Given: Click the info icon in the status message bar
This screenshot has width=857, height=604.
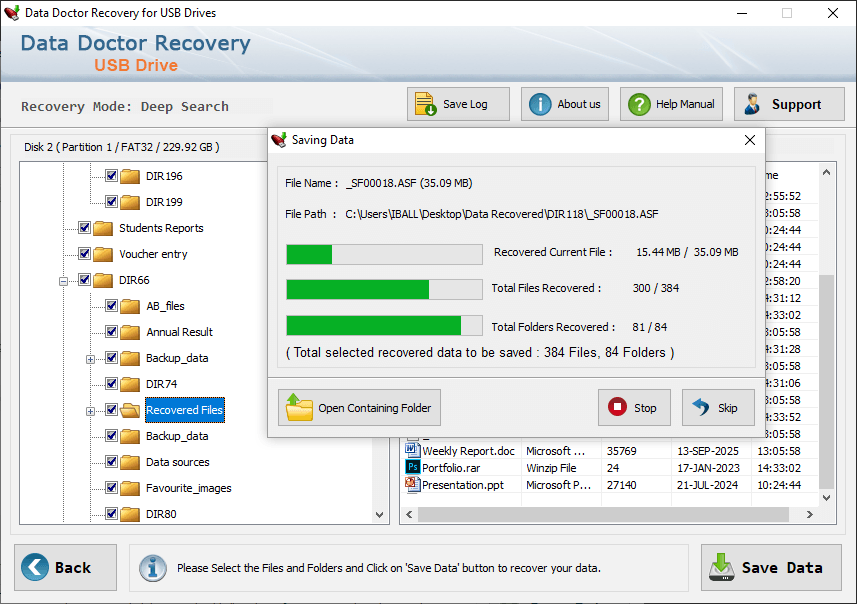Looking at the screenshot, I should click(x=153, y=568).
